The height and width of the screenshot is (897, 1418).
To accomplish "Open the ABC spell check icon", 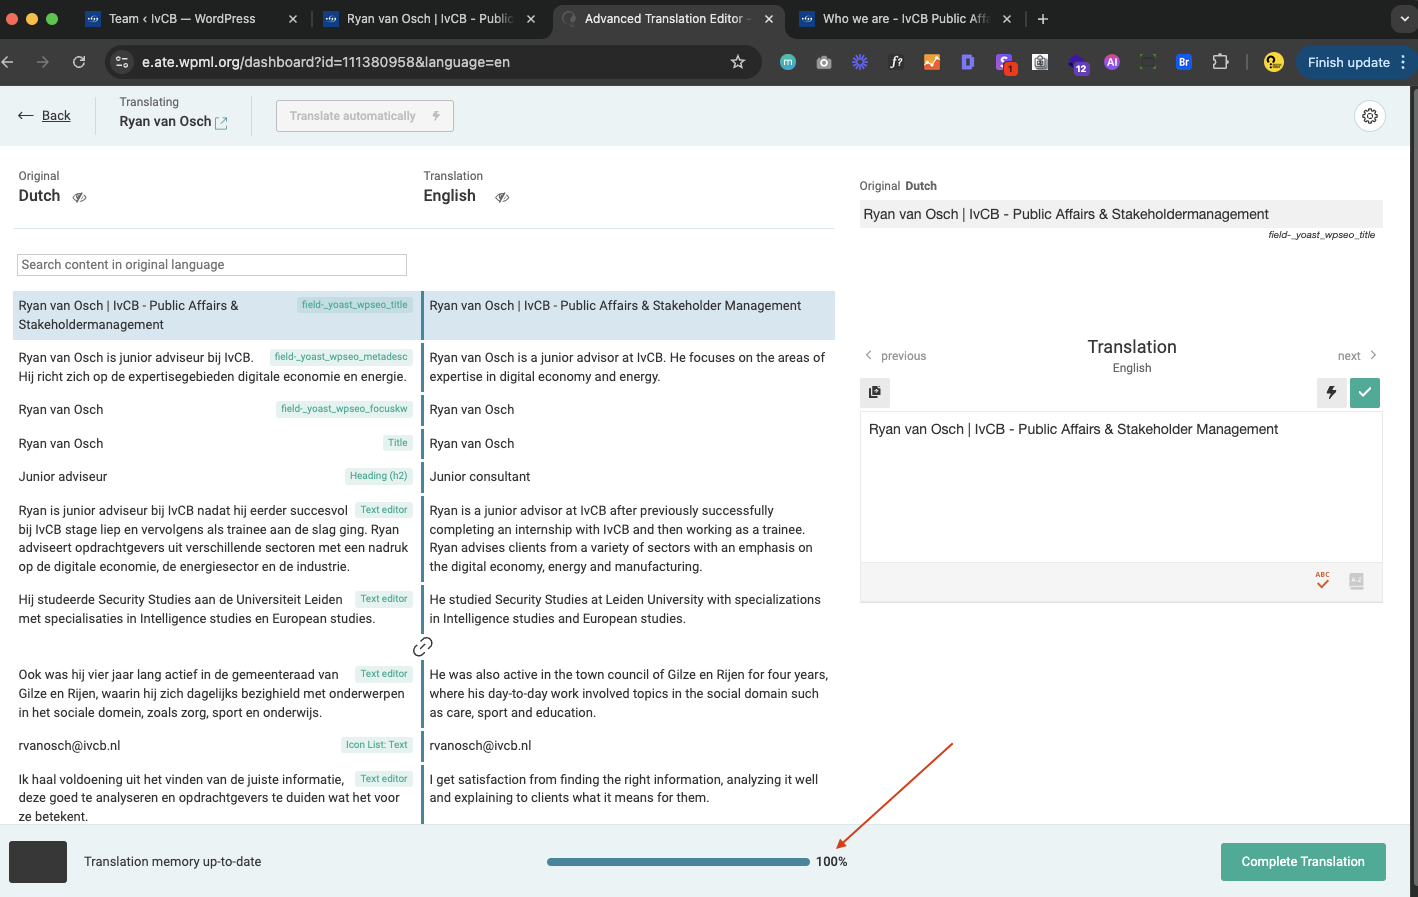I will tap(1323, 580).
